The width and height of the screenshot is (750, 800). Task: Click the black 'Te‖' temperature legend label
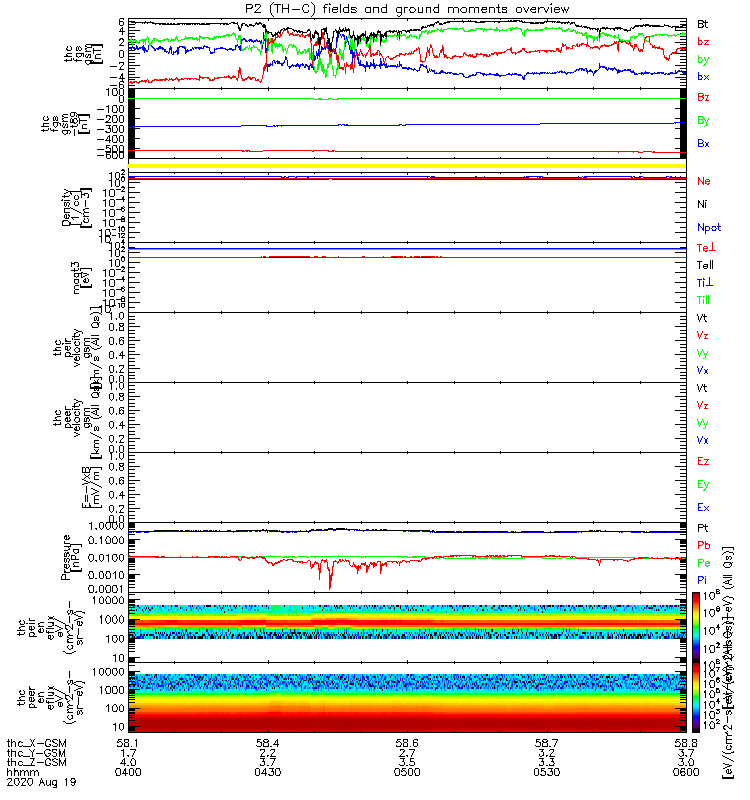705,265
